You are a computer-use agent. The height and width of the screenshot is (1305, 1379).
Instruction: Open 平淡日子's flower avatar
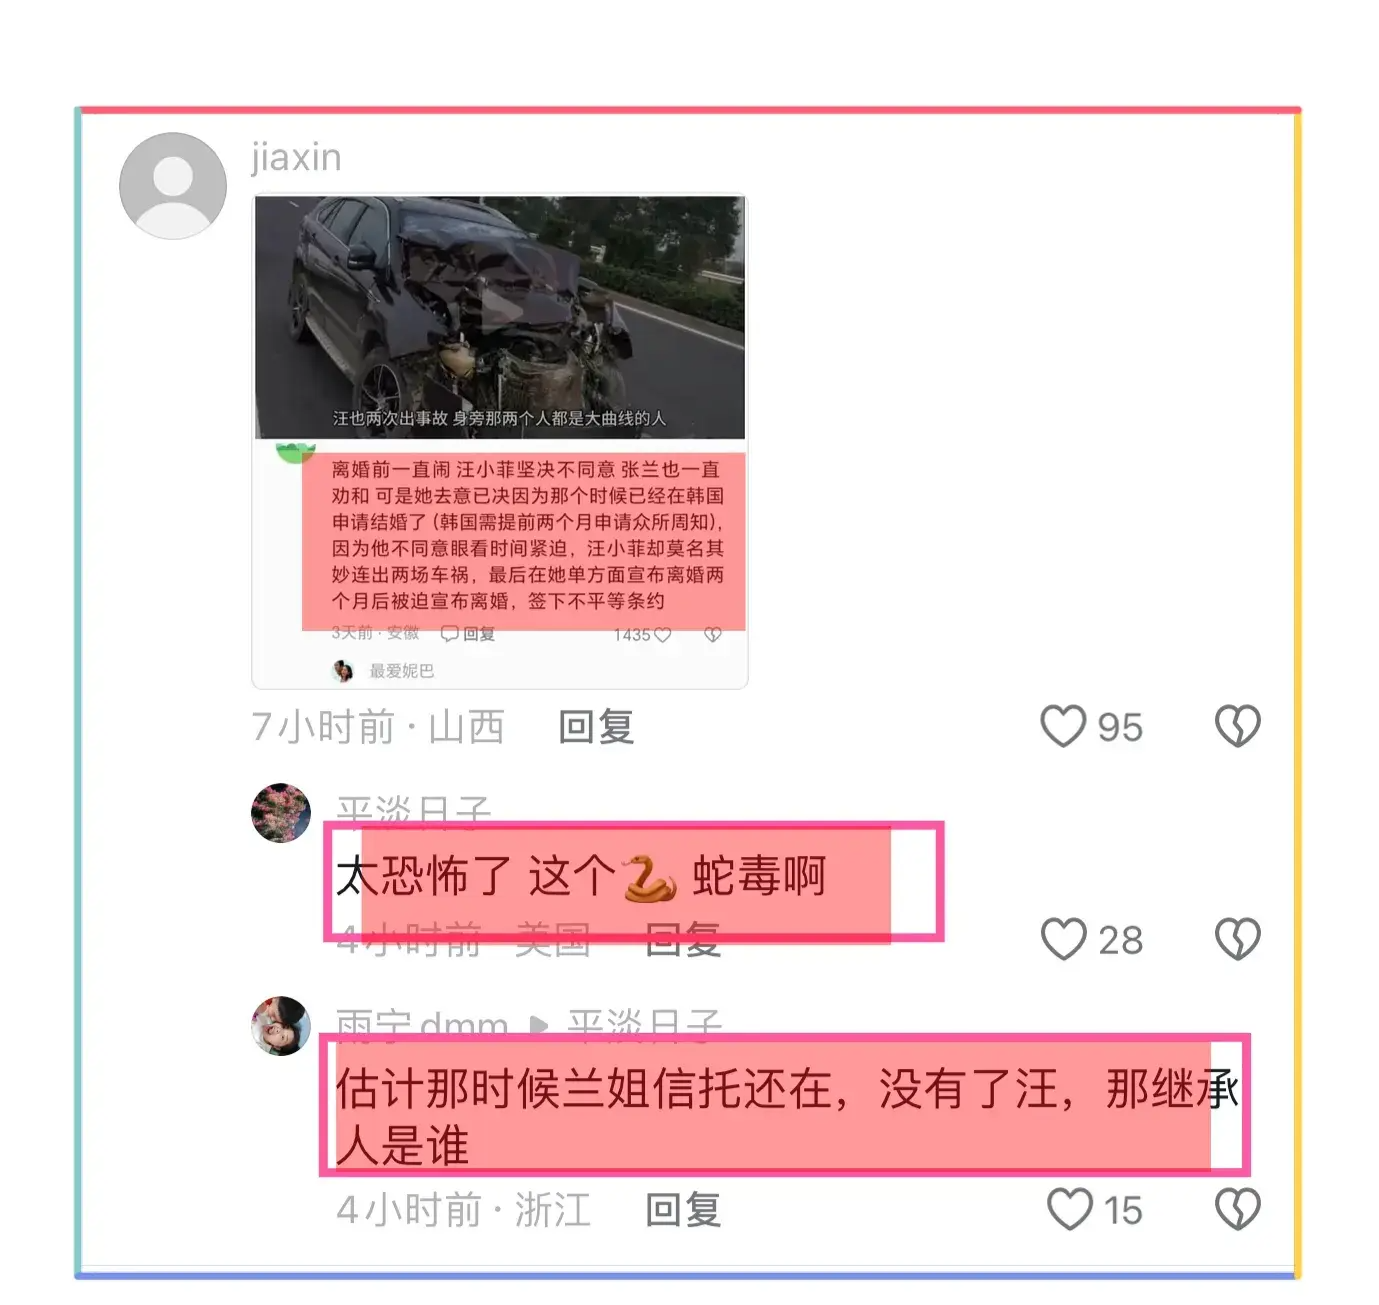281,813
